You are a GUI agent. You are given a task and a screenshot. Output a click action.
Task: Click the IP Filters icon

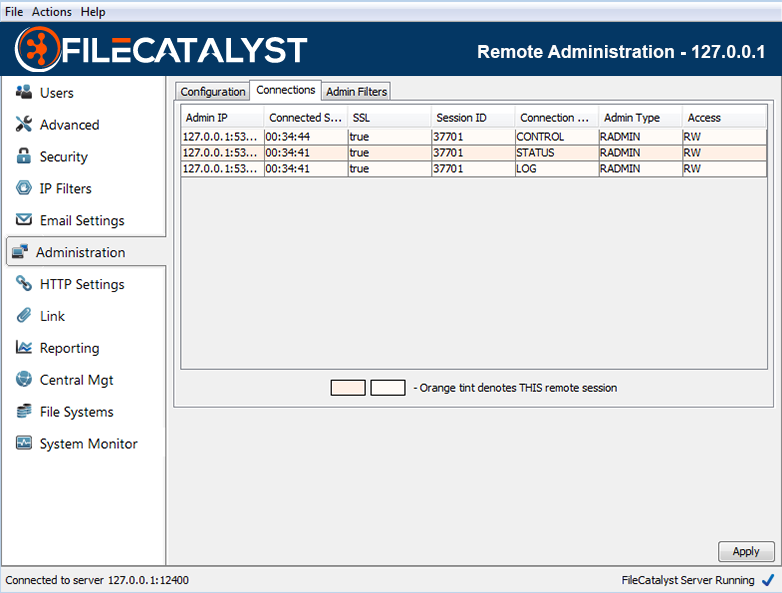tap(23, 188)
